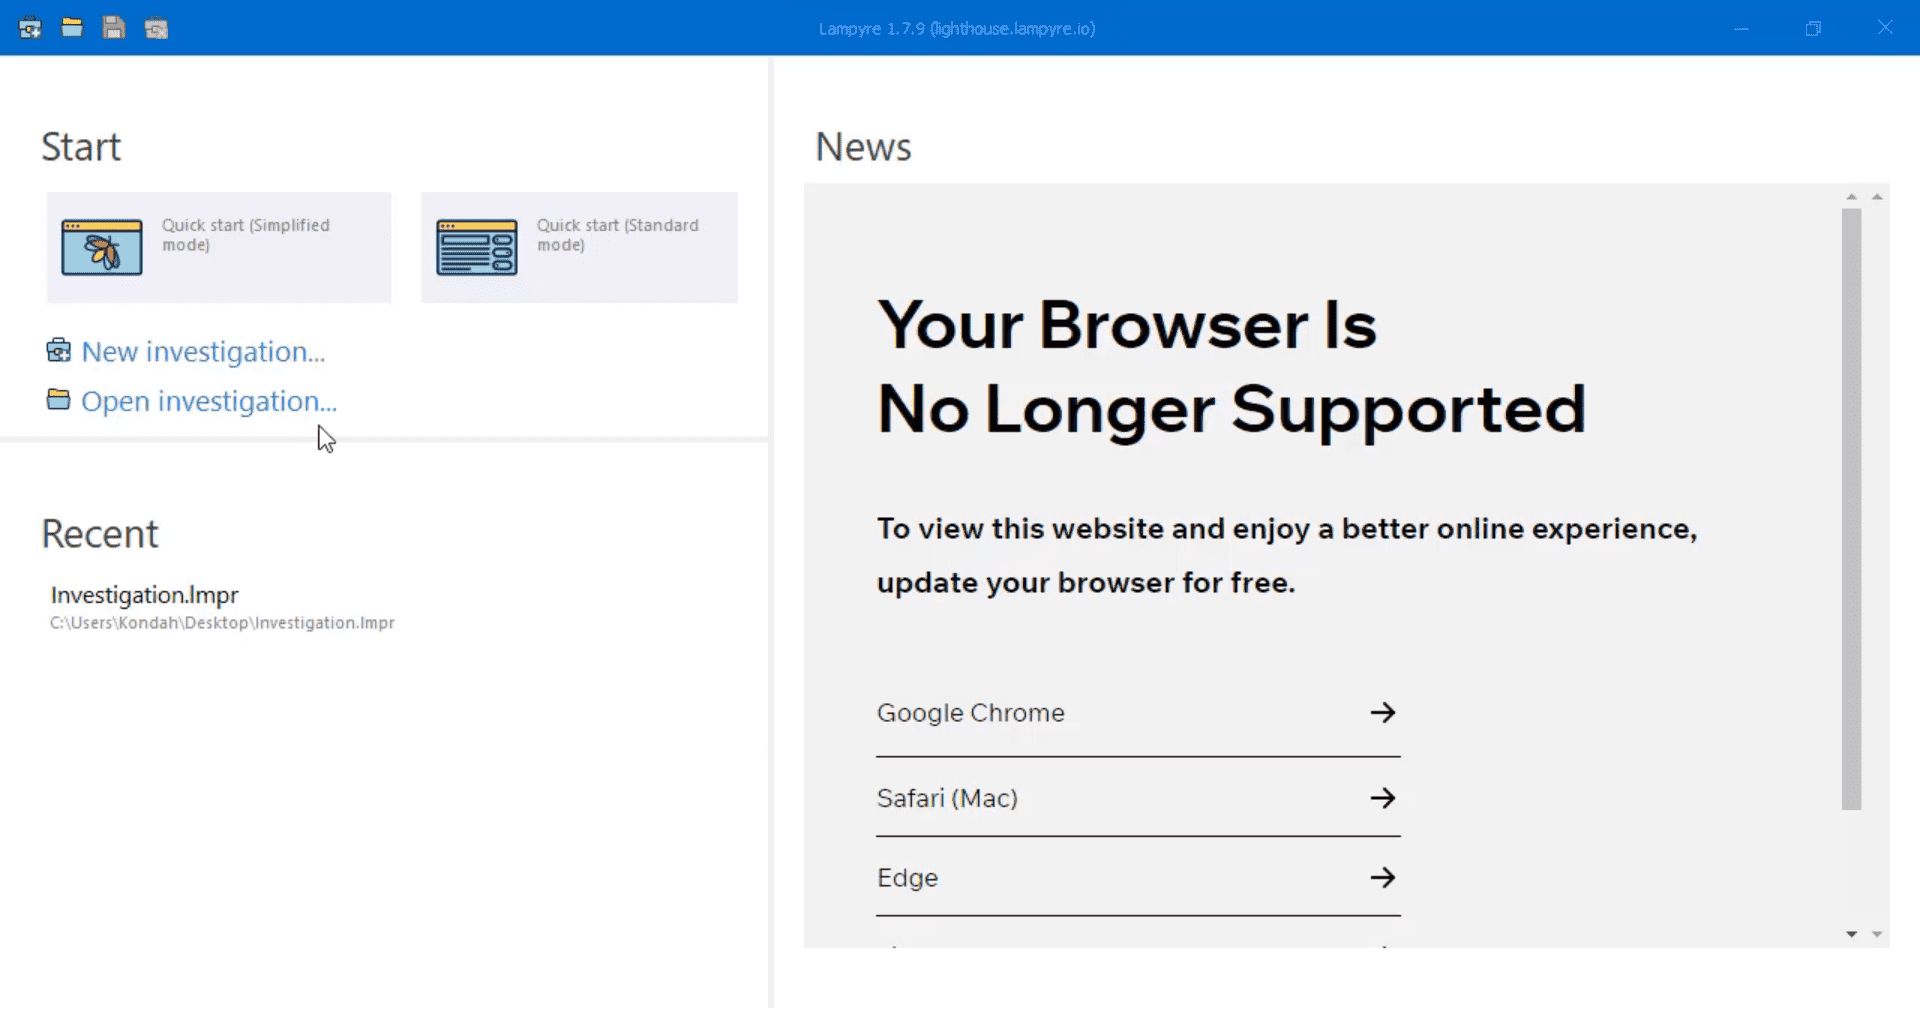Click the new investigation briefcase icon in title bar
The image size is (1920, 1032).
pyautogui.click(x=30, y=28)
